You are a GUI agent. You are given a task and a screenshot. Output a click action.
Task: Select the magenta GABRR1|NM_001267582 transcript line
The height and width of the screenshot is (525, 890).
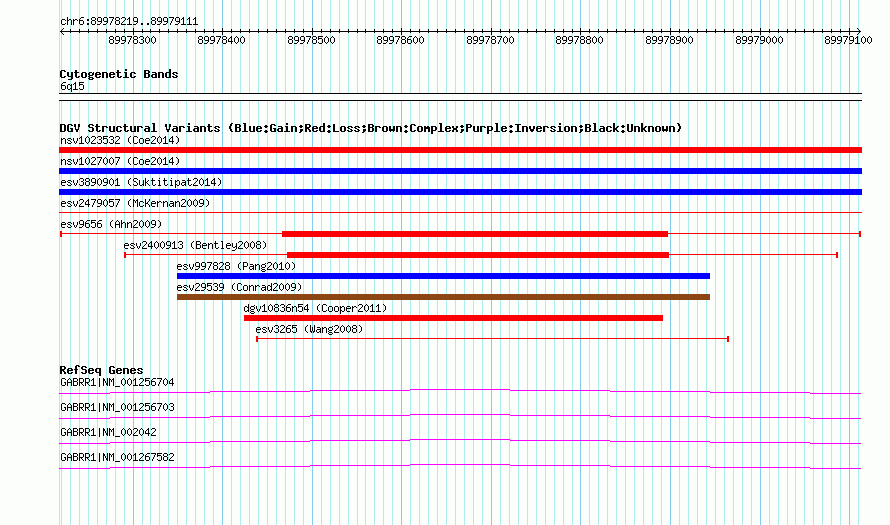[x=460, y=466]
